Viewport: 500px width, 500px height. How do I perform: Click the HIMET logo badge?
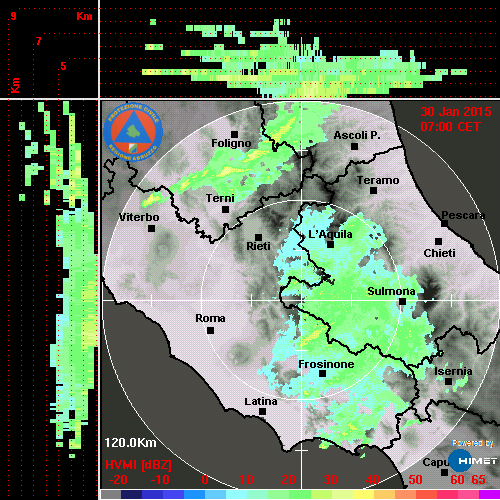click(x=473, y=460)
